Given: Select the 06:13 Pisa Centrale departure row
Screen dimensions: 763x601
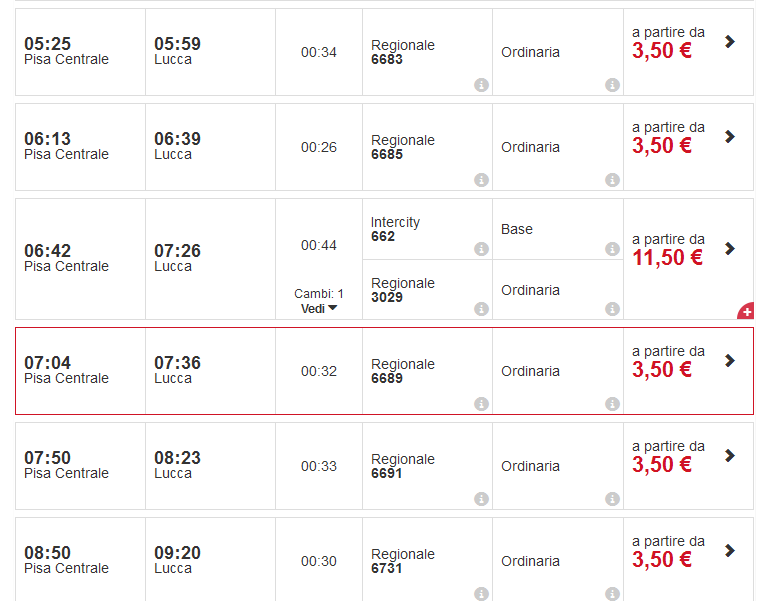Looking at the screenshot, I should tap(66, 146).
